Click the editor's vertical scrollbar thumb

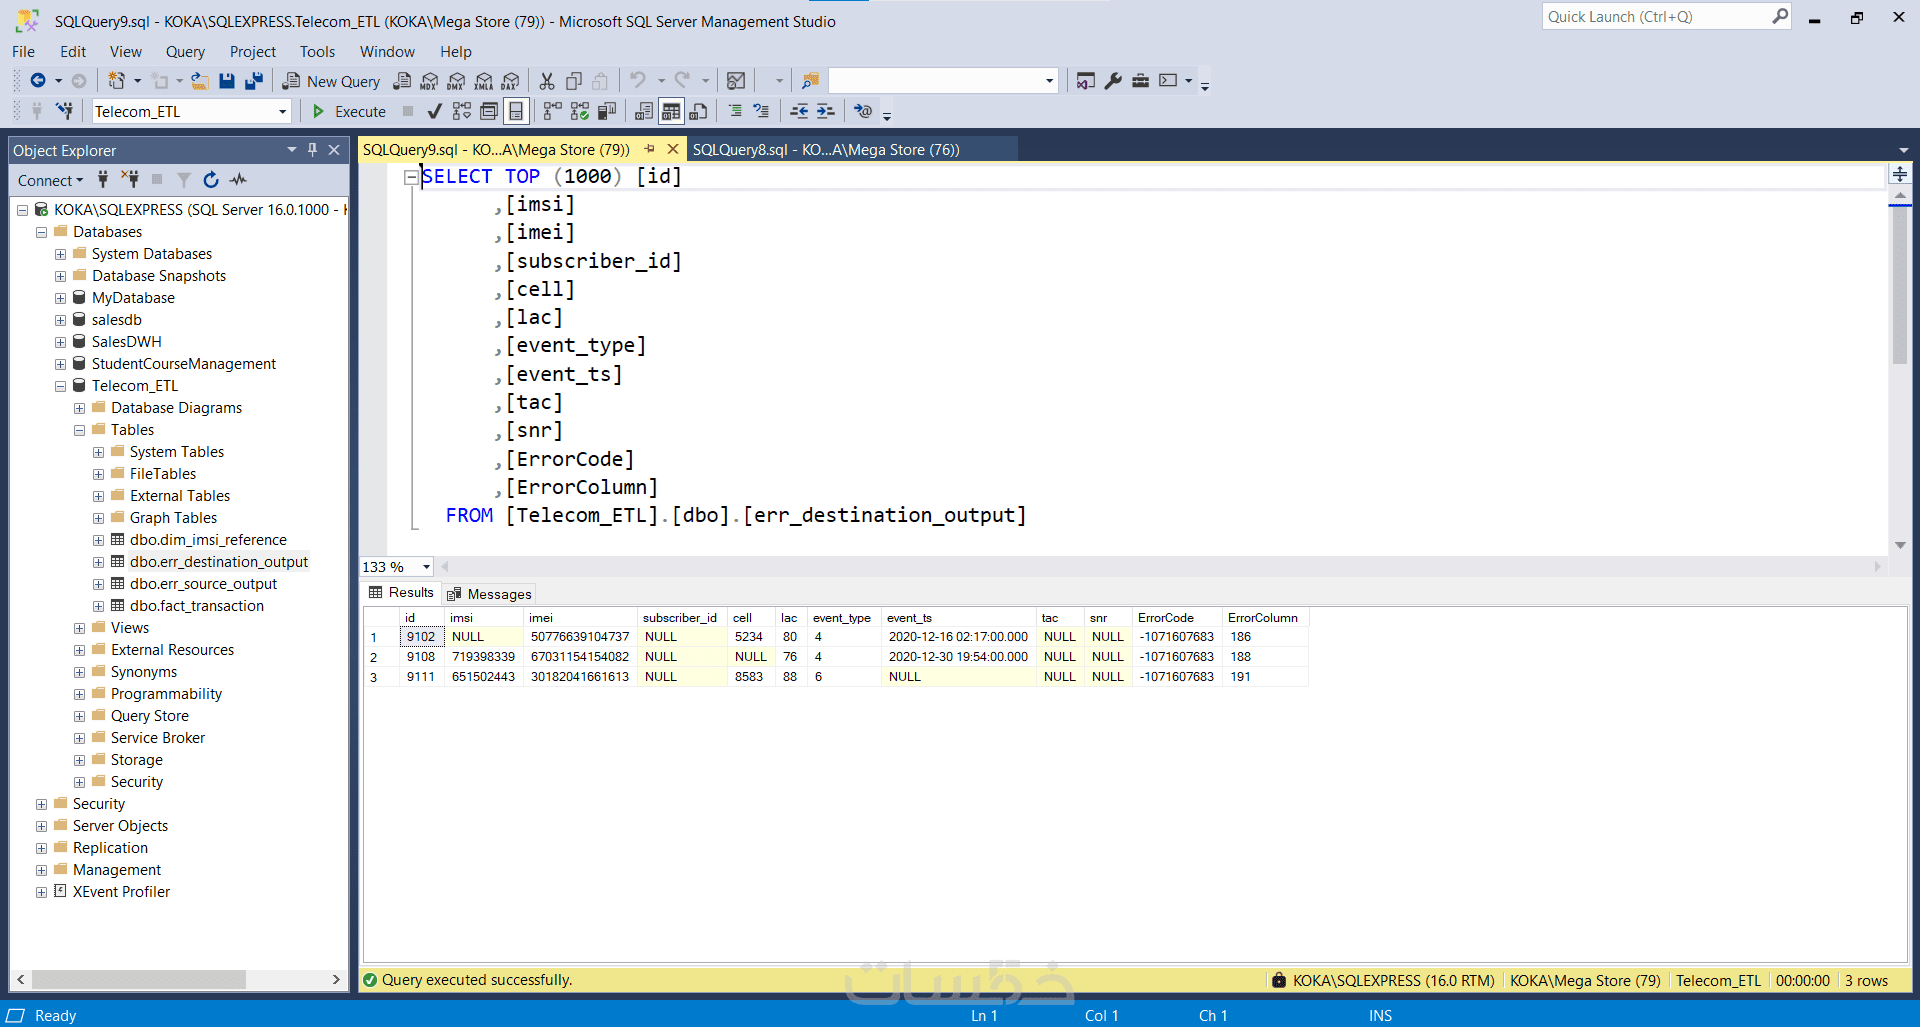coord(1900,285)
